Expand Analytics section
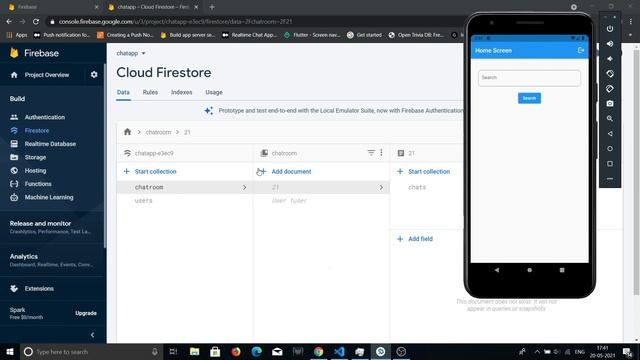 point(52,260)
